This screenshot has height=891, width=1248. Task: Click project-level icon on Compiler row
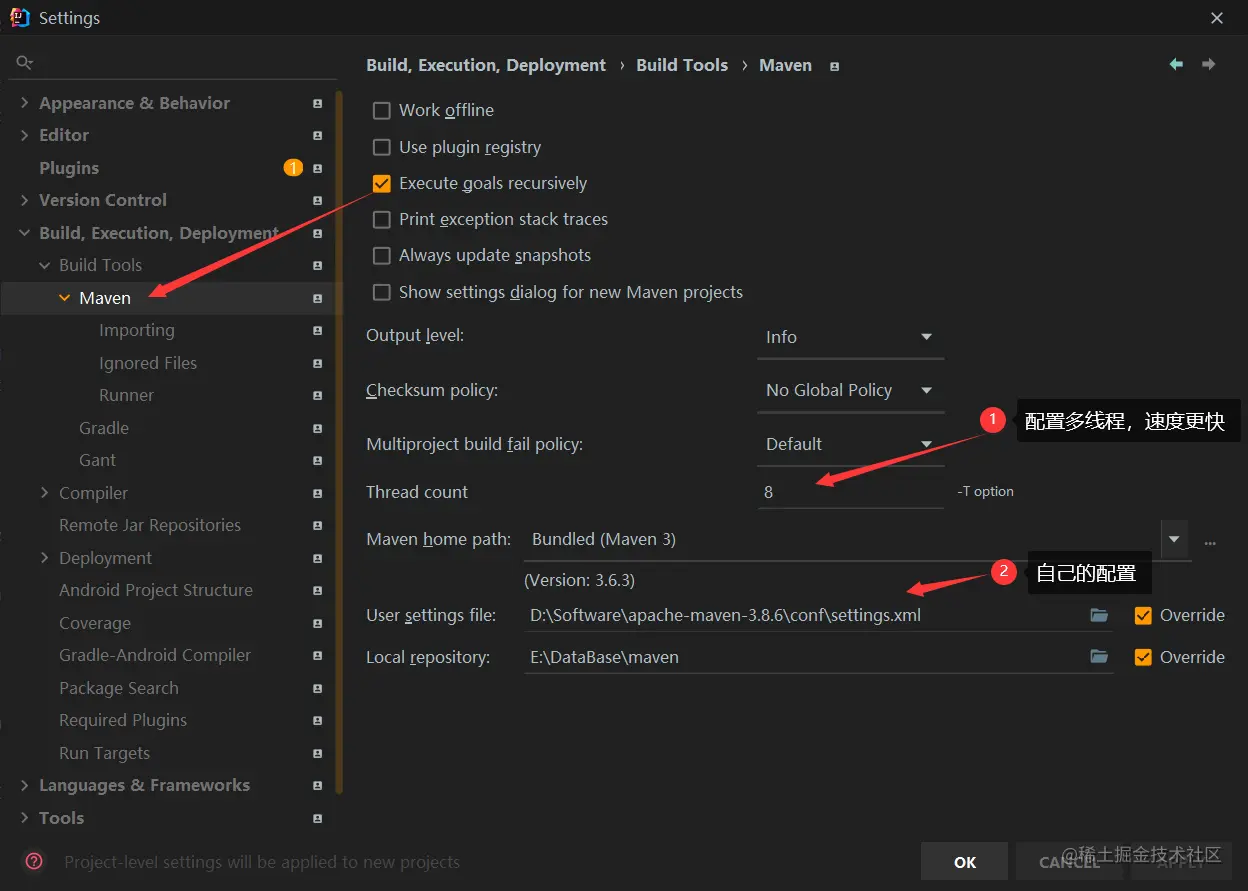[317, 493]
